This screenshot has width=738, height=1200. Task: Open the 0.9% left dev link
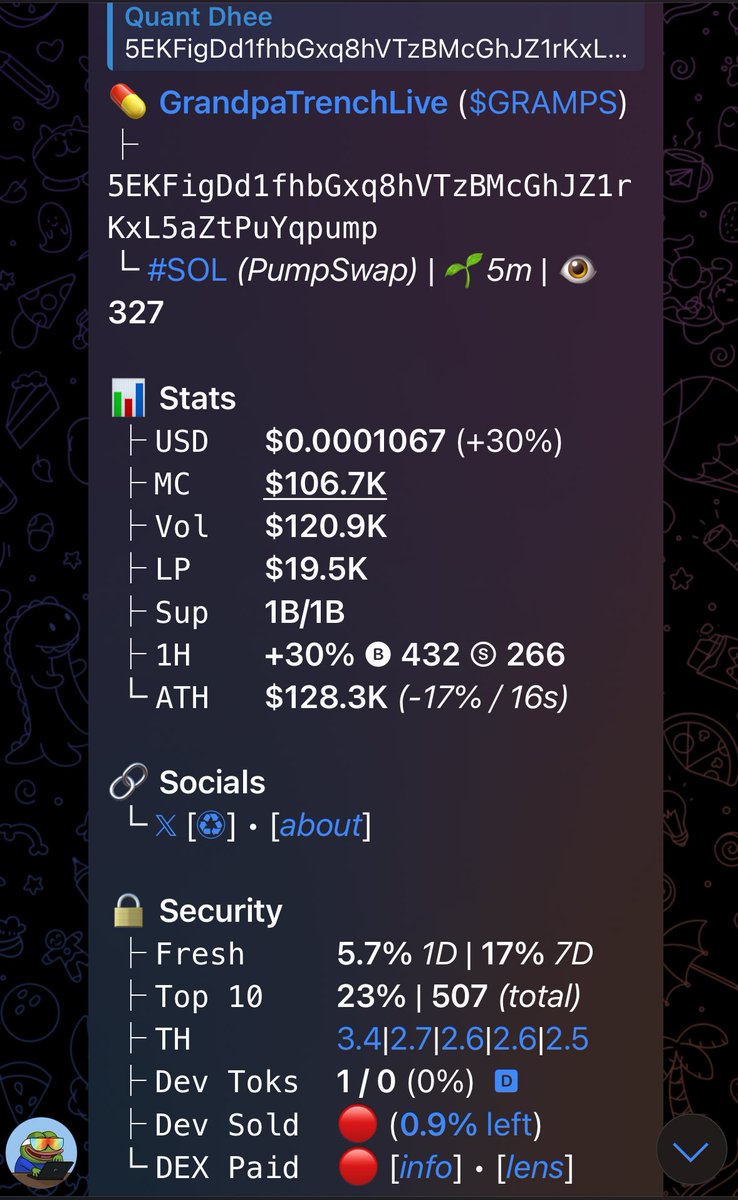coord(466,1125)
